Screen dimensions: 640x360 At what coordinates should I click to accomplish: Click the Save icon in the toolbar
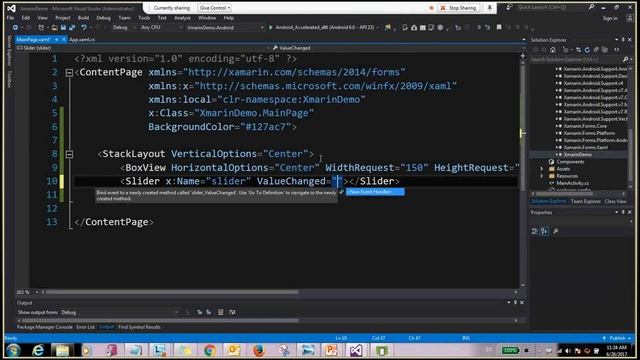tap(63, 27)
